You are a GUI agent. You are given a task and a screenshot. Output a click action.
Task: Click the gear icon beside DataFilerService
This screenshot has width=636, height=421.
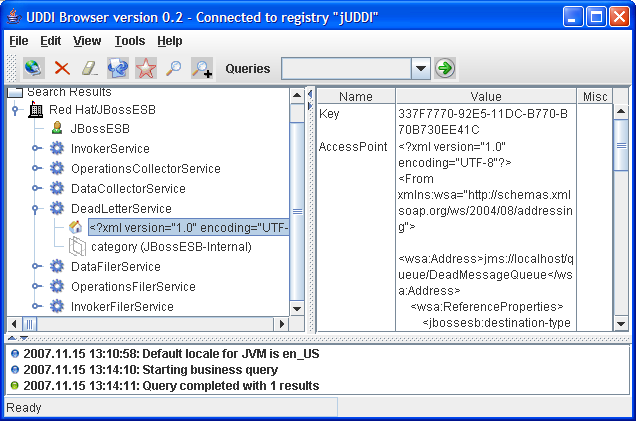pos(57,266)
